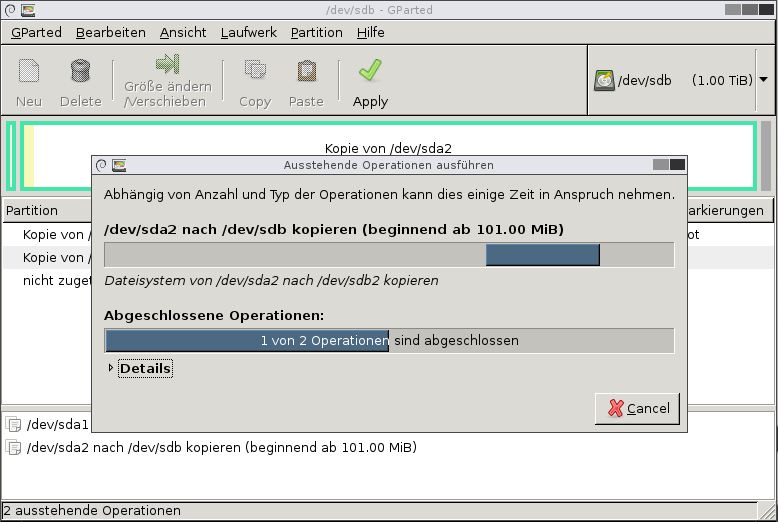
Task: Click the Paste partition toolbar icon
Action: pos(306,72)
